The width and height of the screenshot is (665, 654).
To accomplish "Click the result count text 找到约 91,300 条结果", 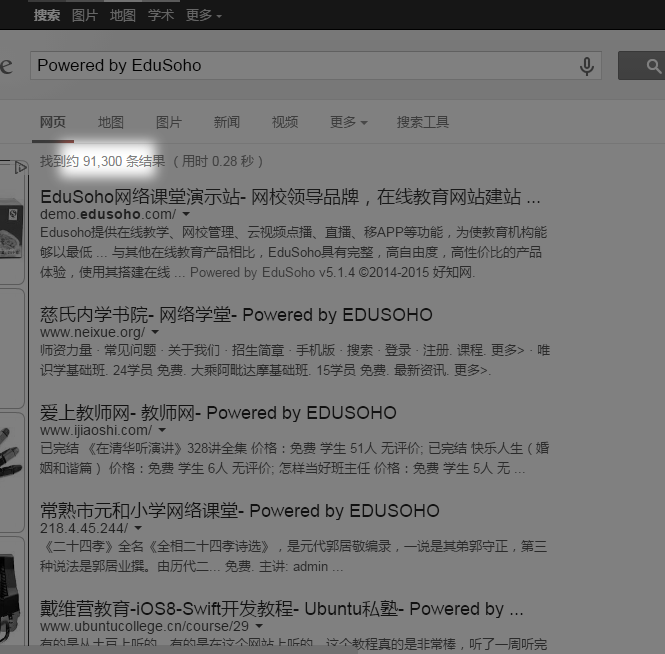I will click(102, 161).
